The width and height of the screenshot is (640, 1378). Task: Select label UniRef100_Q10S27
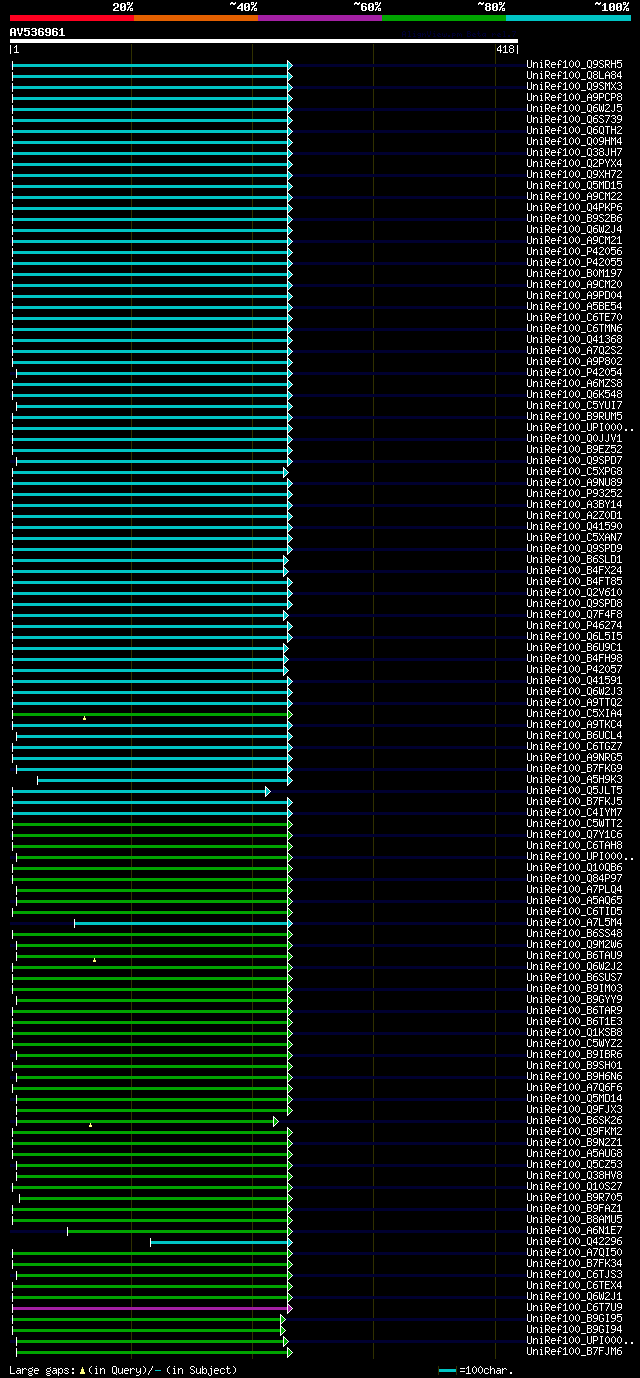(574, 1186)
